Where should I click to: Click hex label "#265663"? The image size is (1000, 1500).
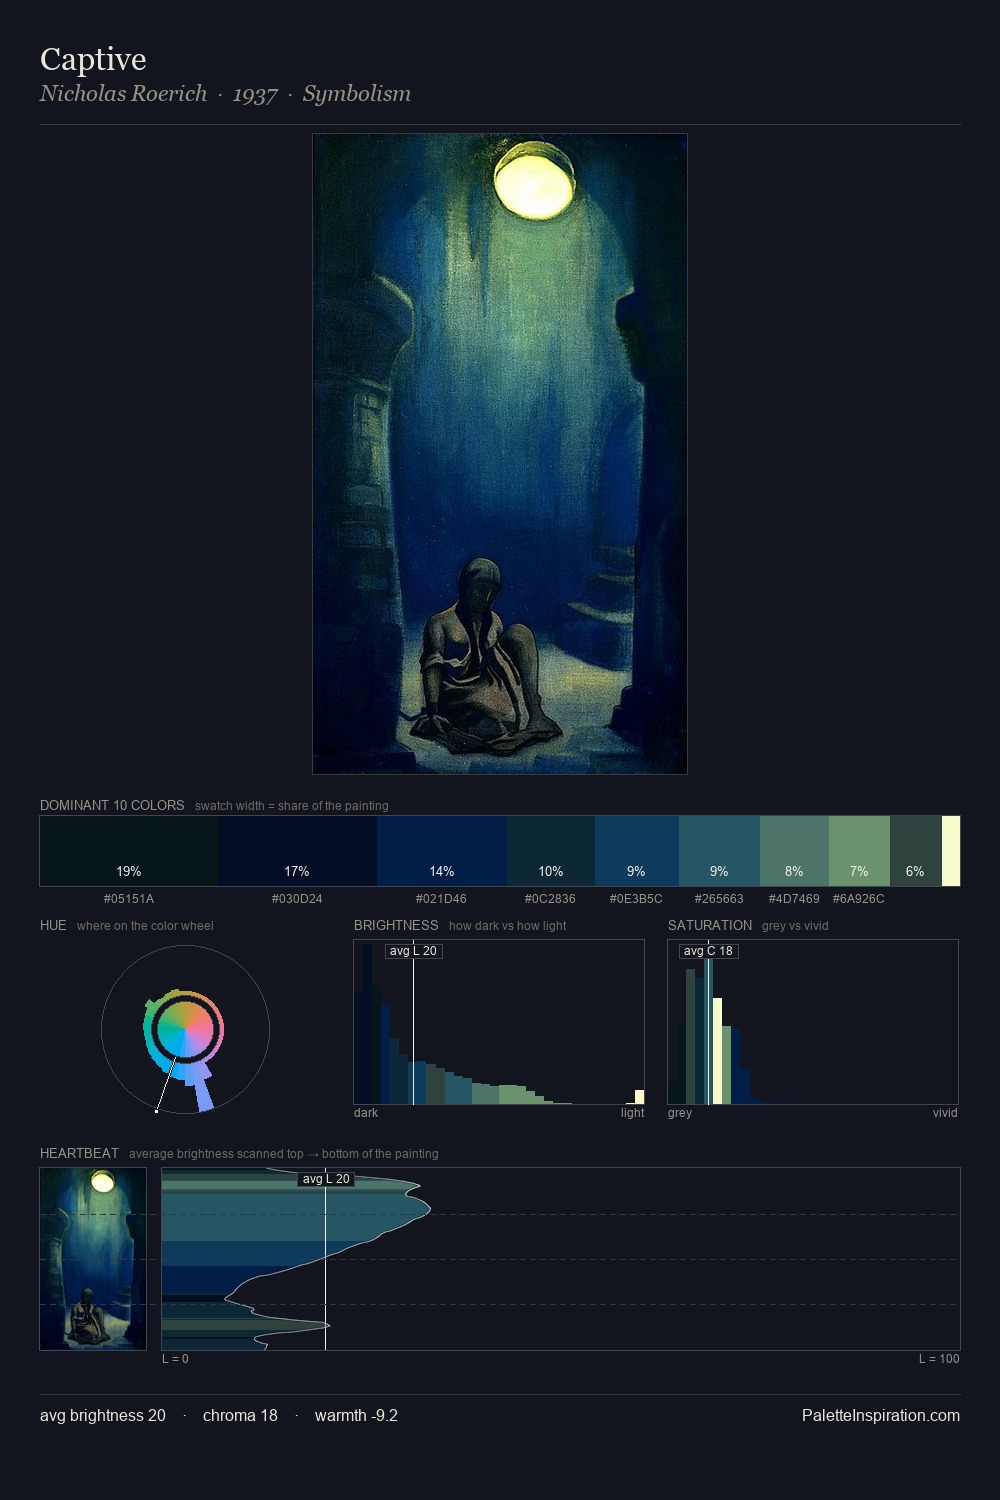719,898
